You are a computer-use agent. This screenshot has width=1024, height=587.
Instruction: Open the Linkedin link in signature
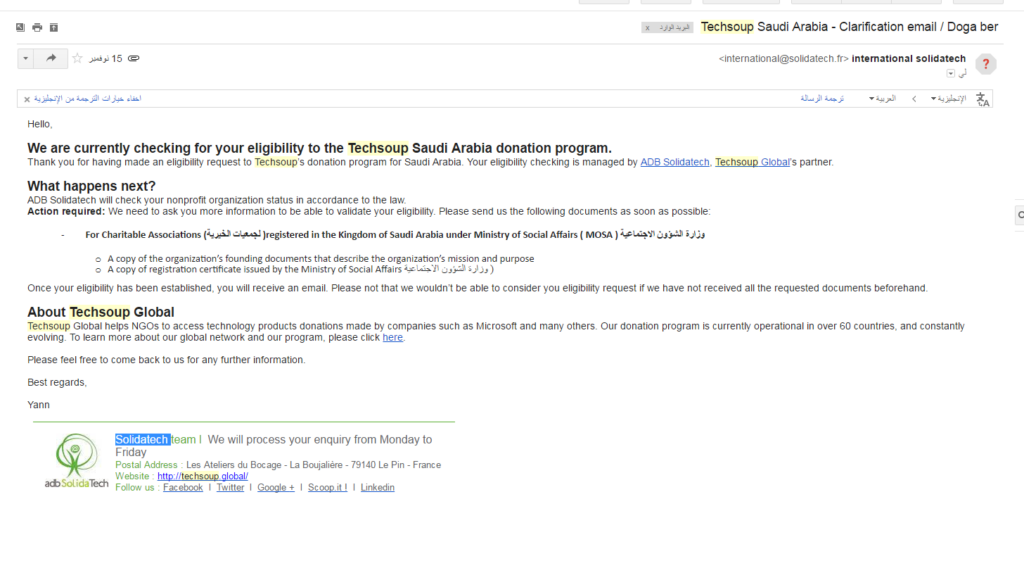(377, 487)
